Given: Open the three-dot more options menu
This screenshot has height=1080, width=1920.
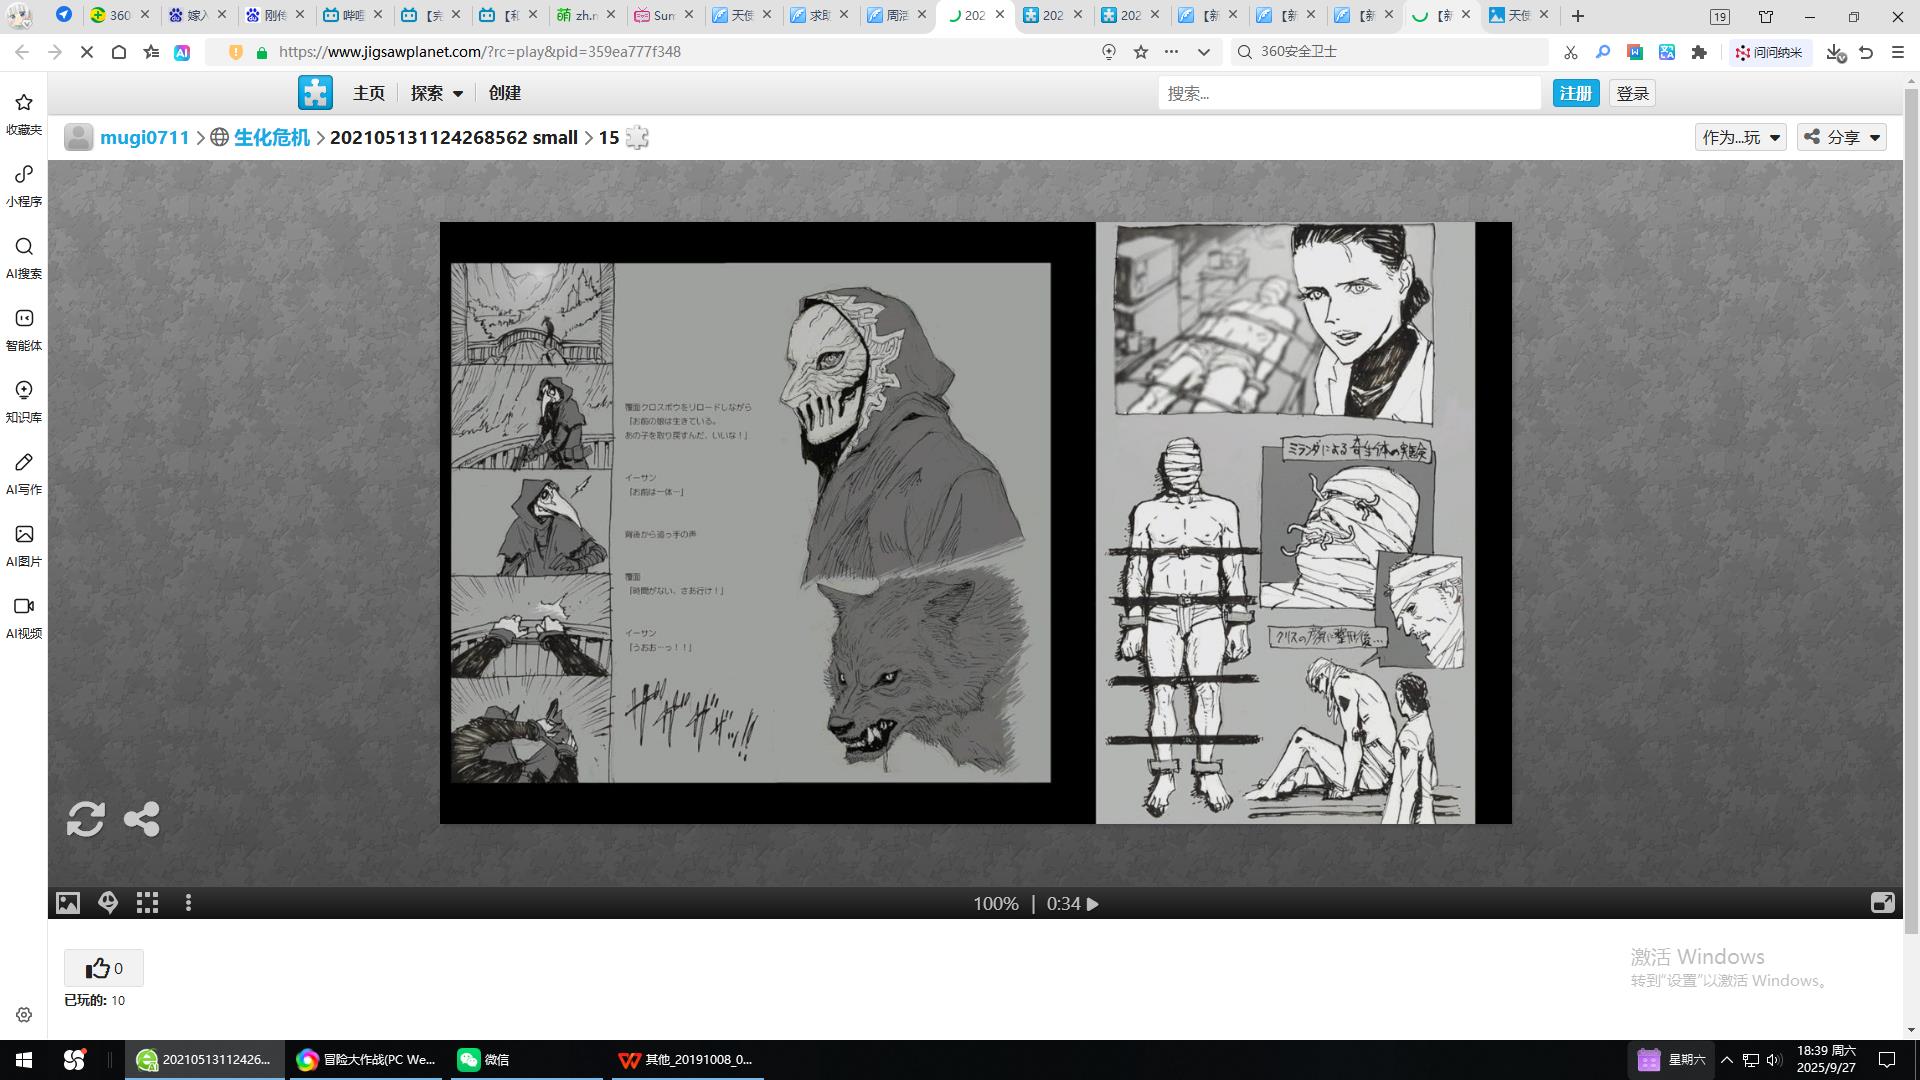Looking at the screenshot, I should point(188,903).
